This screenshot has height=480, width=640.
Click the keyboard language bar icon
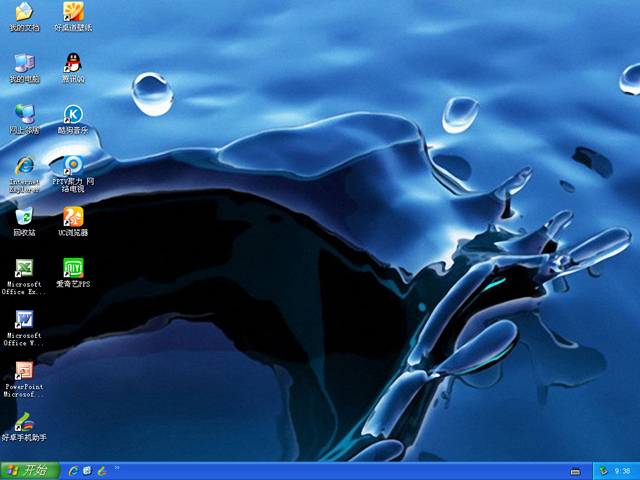[x=575, y=471]
